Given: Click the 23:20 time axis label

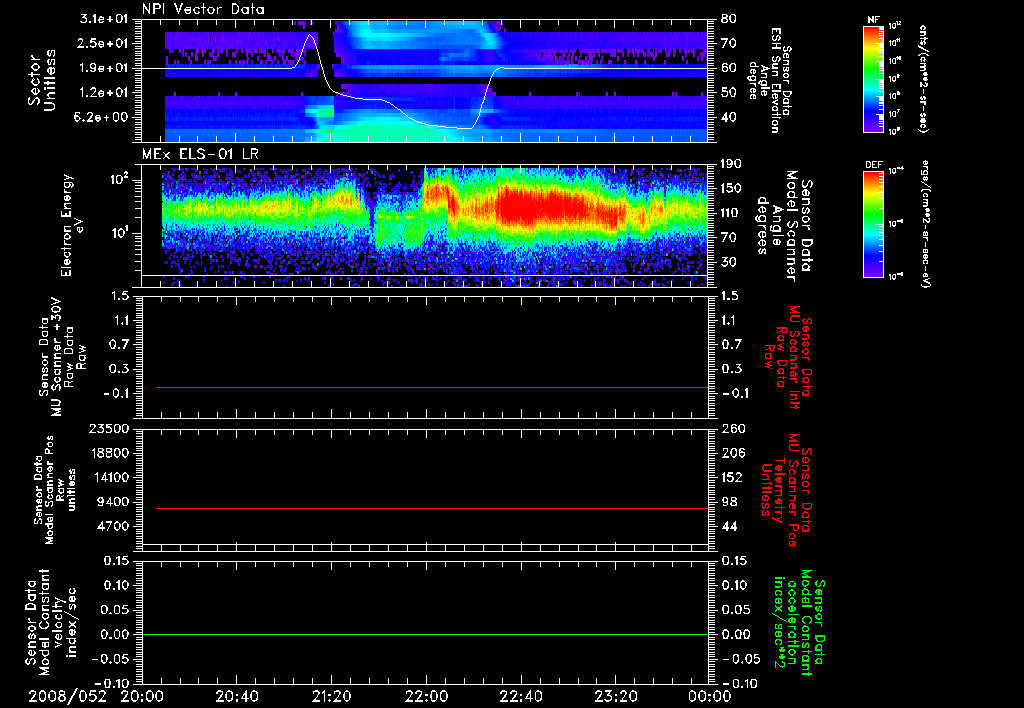Looking at the screenshot, I should (x=615, y=696).
